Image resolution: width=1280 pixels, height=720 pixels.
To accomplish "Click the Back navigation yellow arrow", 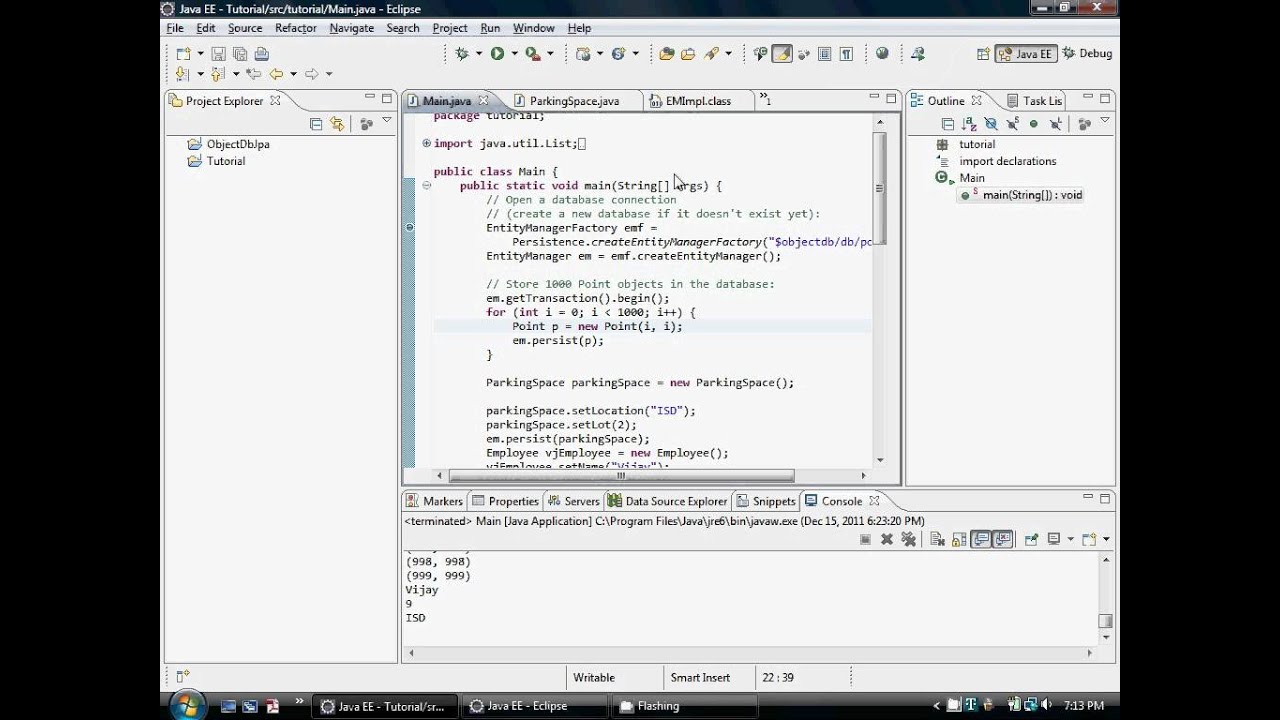I will [276, 74].
